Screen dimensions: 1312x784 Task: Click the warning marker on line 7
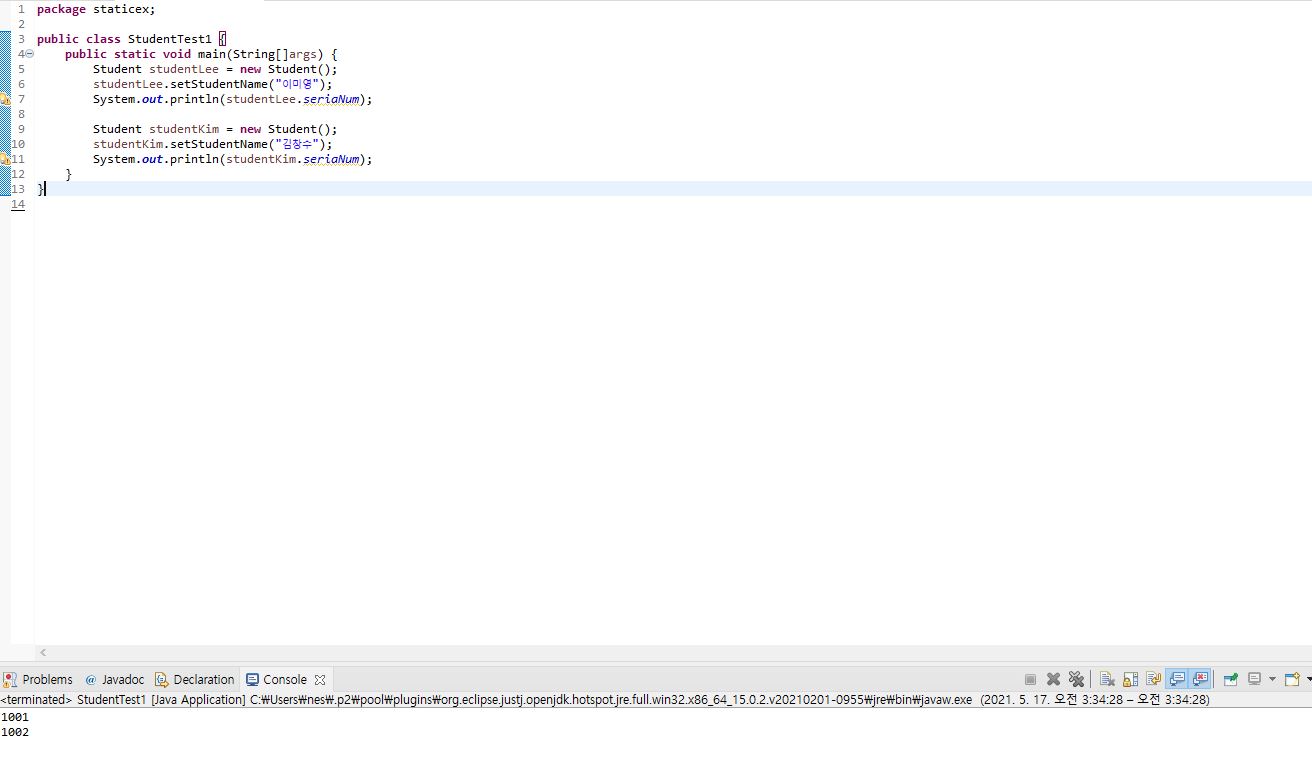(x=5, y=99)
